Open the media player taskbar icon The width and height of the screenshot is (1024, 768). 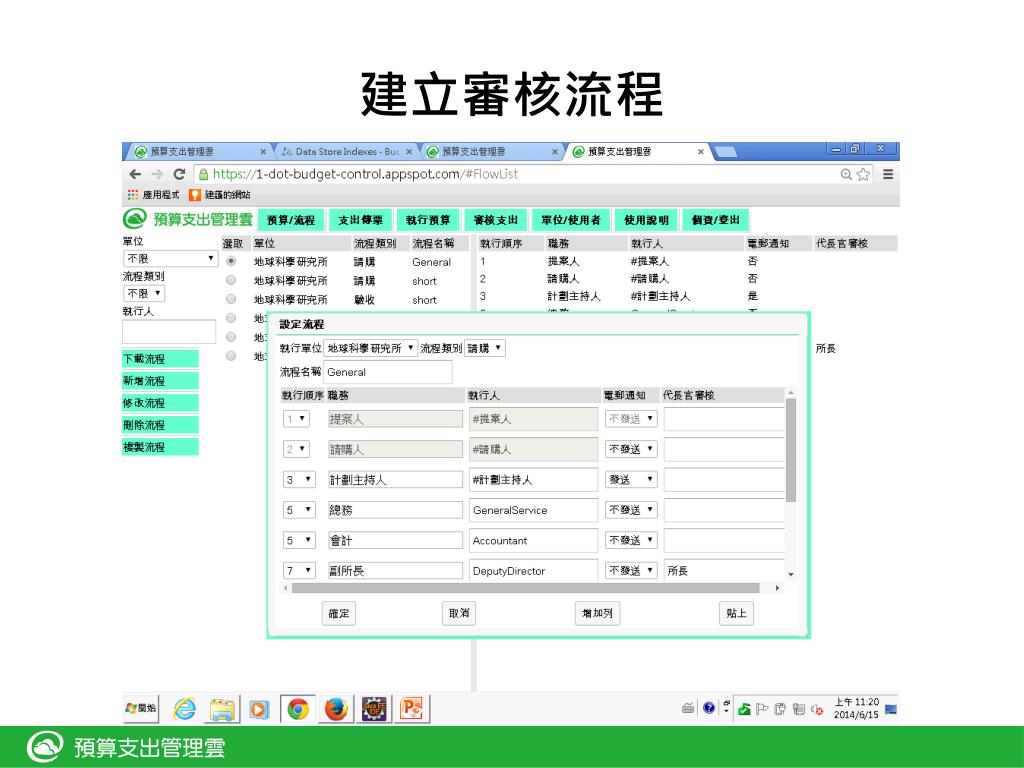(259, 709)
